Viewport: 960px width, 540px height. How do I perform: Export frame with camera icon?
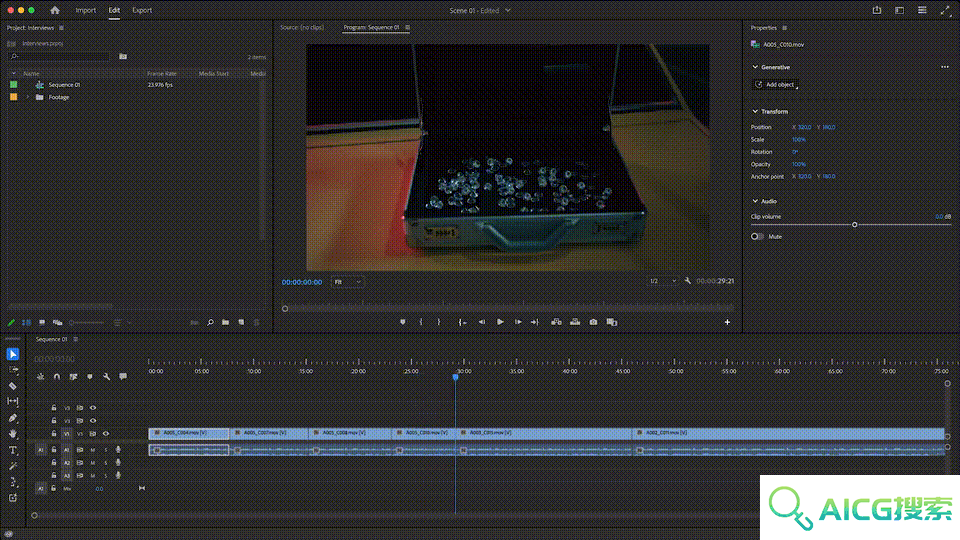(593, 322)
